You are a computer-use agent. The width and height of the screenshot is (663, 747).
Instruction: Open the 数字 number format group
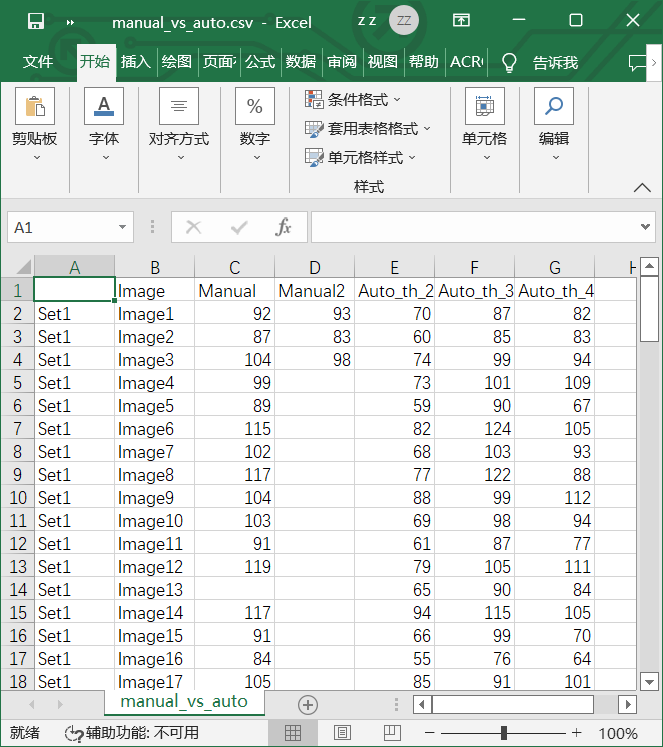[255, 125]
